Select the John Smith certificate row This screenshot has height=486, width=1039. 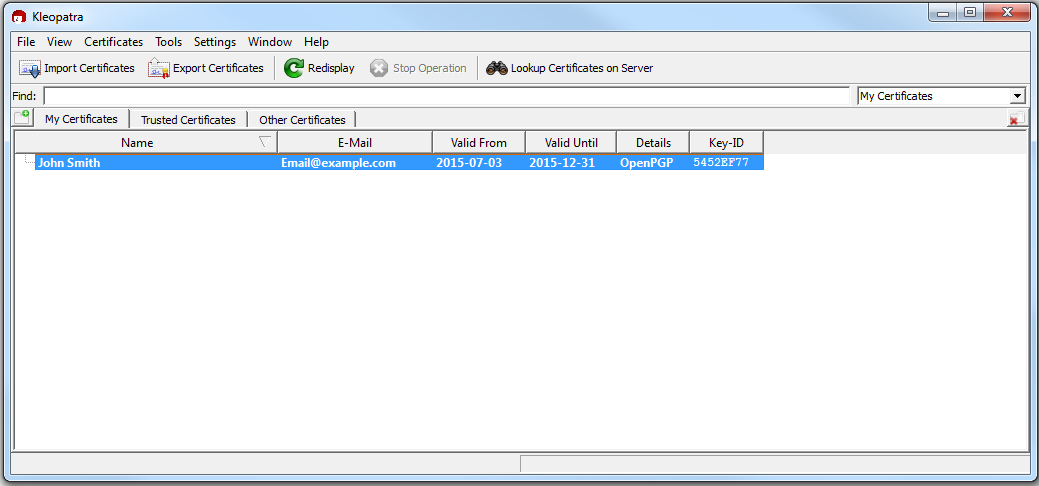[x=399, y=162]
